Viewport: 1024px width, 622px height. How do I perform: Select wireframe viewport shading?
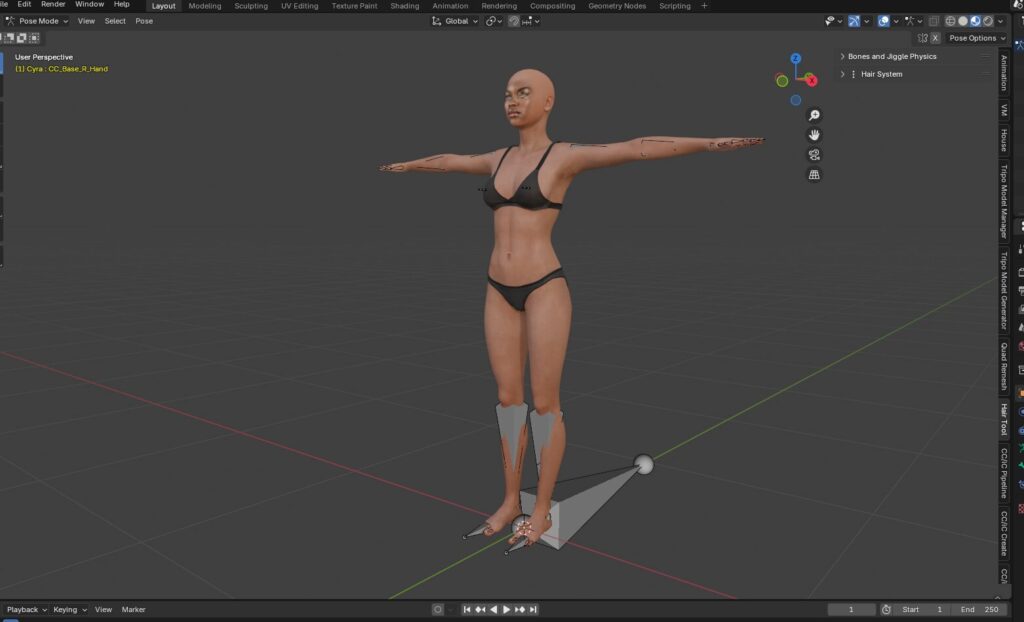pyautogui.click(x=950, y=21)
